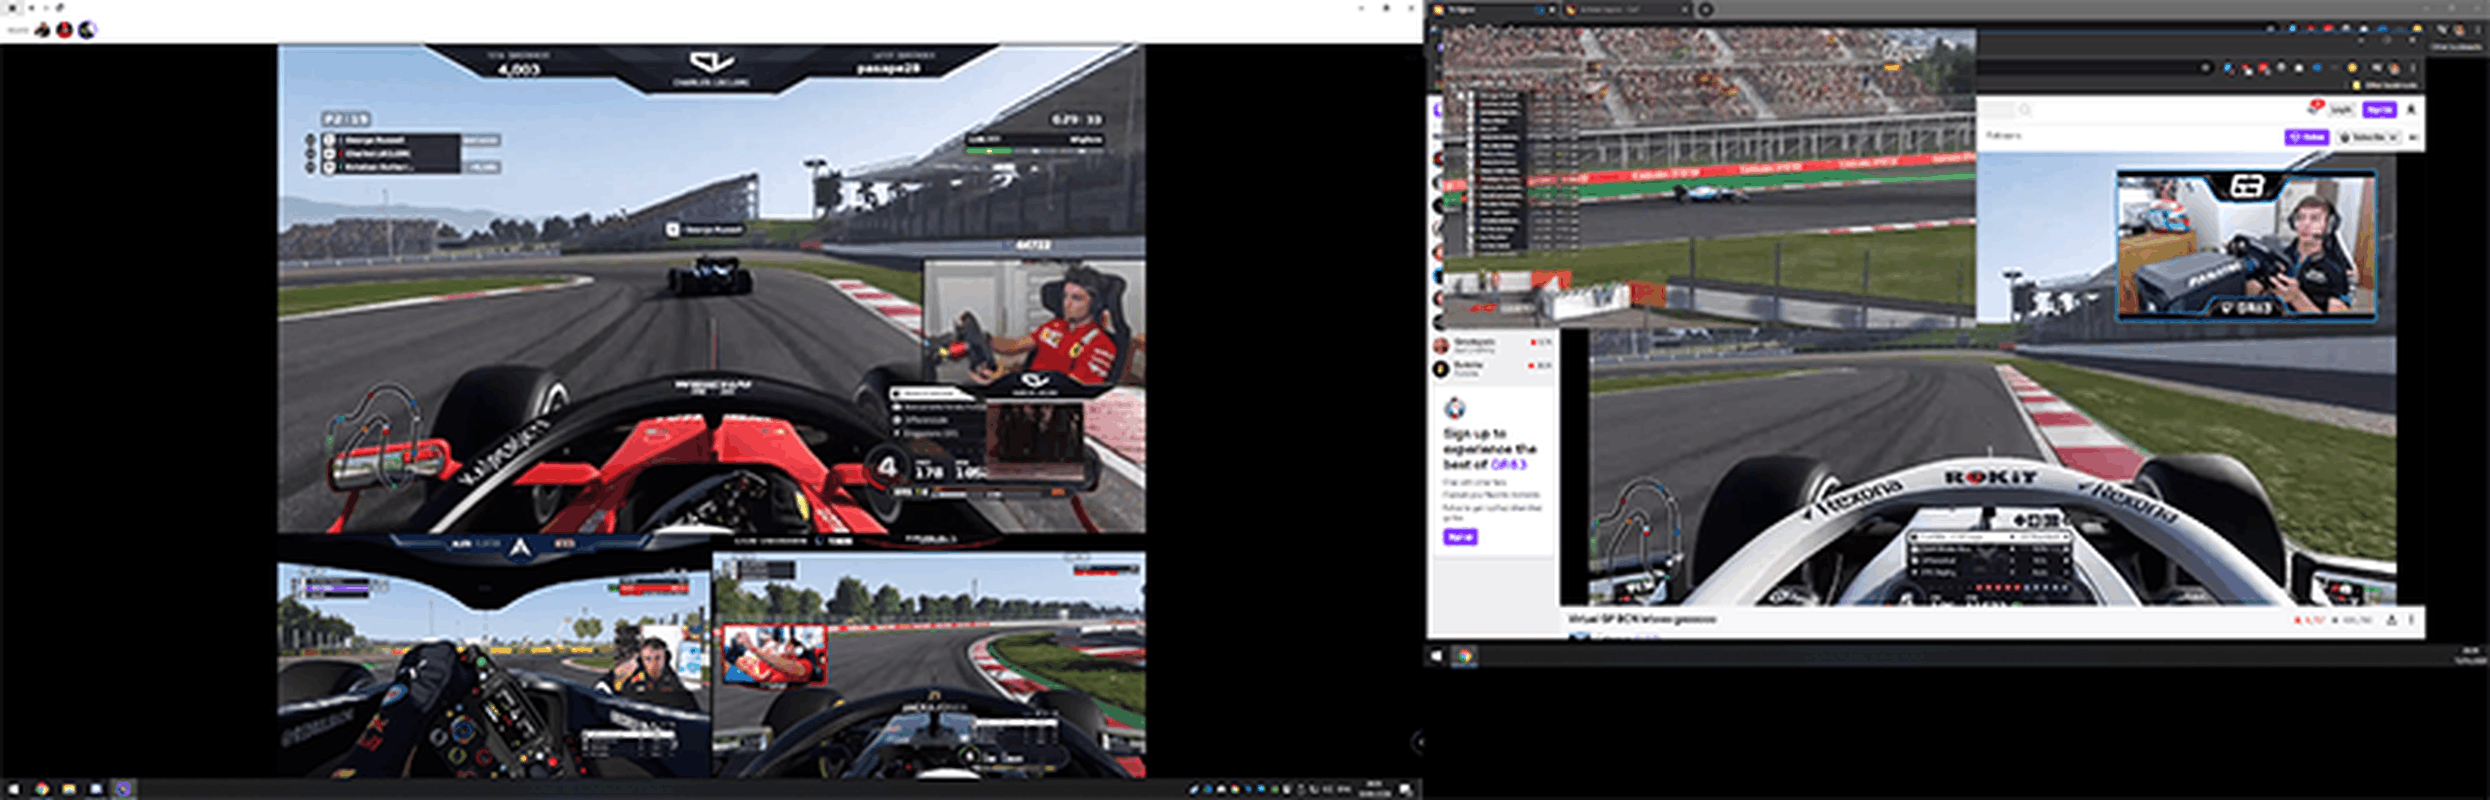This screenshot has height=800, width=2490.
Task: Click the red channel avatar in multistream bar
Action: (65, 30)
